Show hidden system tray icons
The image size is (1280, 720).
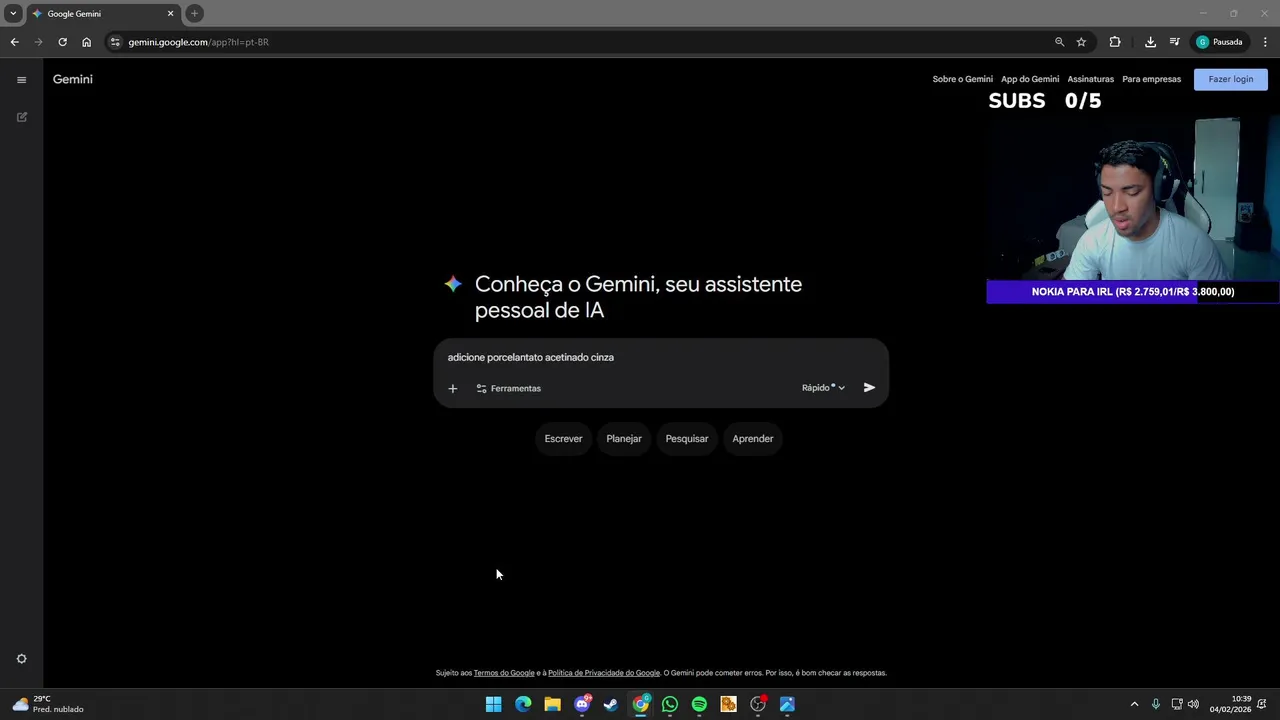point(1134,704)
